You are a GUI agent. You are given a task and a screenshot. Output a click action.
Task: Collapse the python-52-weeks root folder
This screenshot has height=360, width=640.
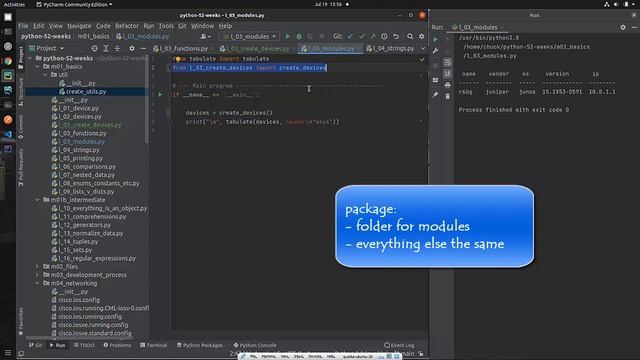tap(30, 58)
